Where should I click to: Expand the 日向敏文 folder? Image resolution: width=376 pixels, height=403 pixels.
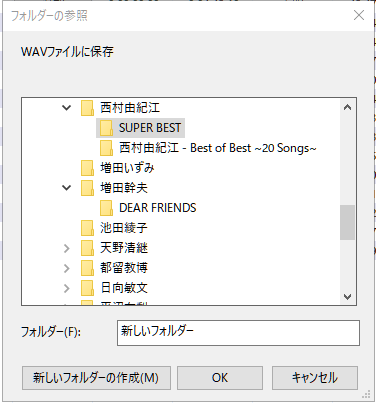click(x=67, y=288)
